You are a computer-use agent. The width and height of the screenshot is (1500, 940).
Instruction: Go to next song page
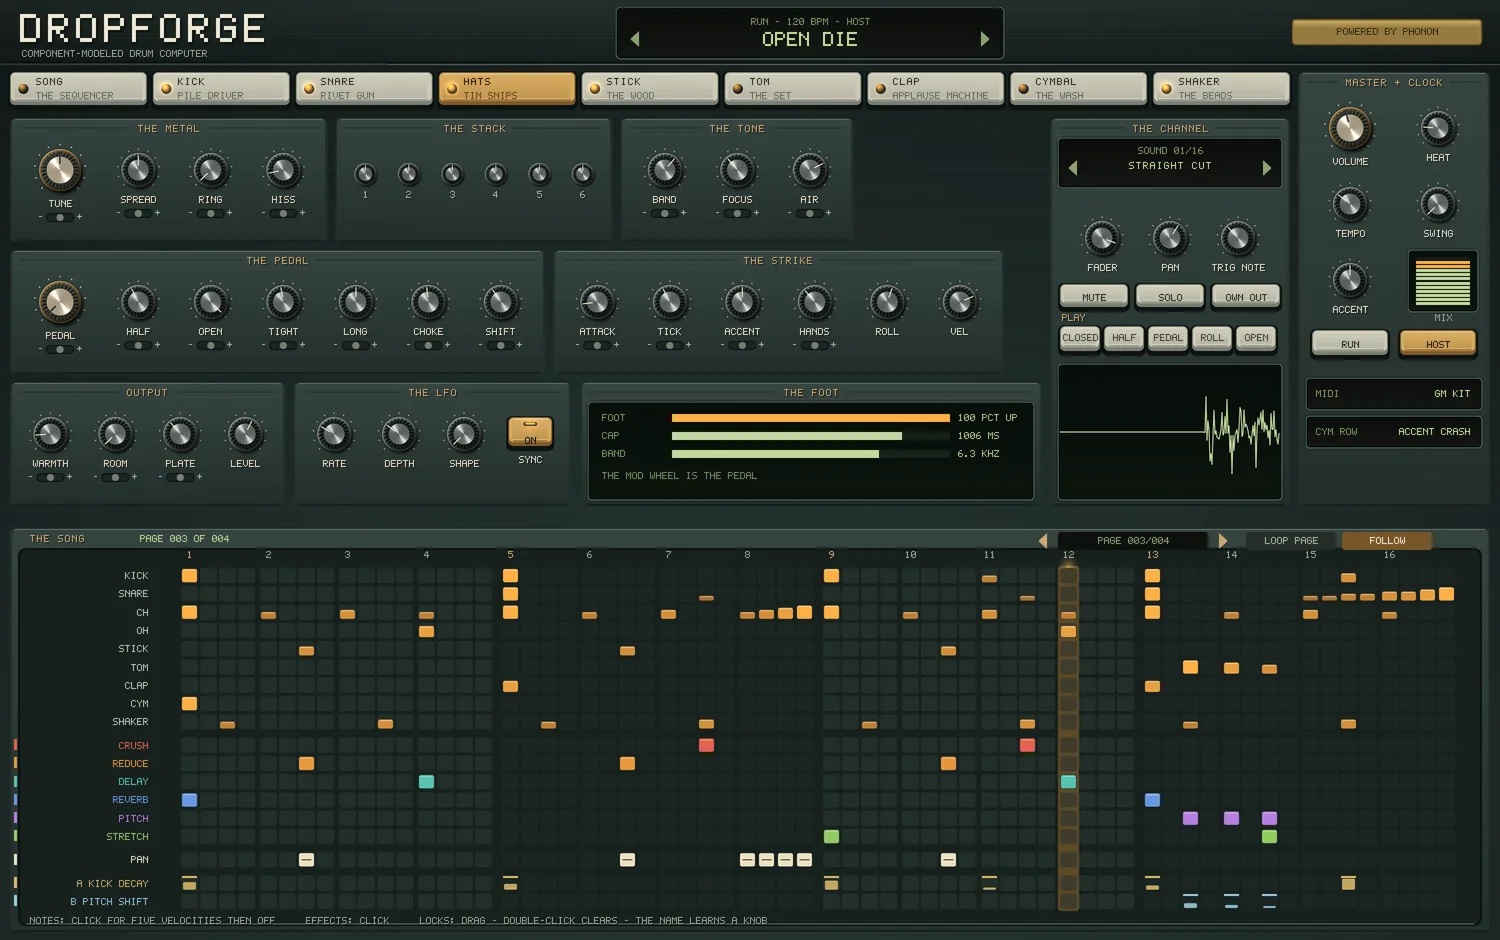(1222, 541)
